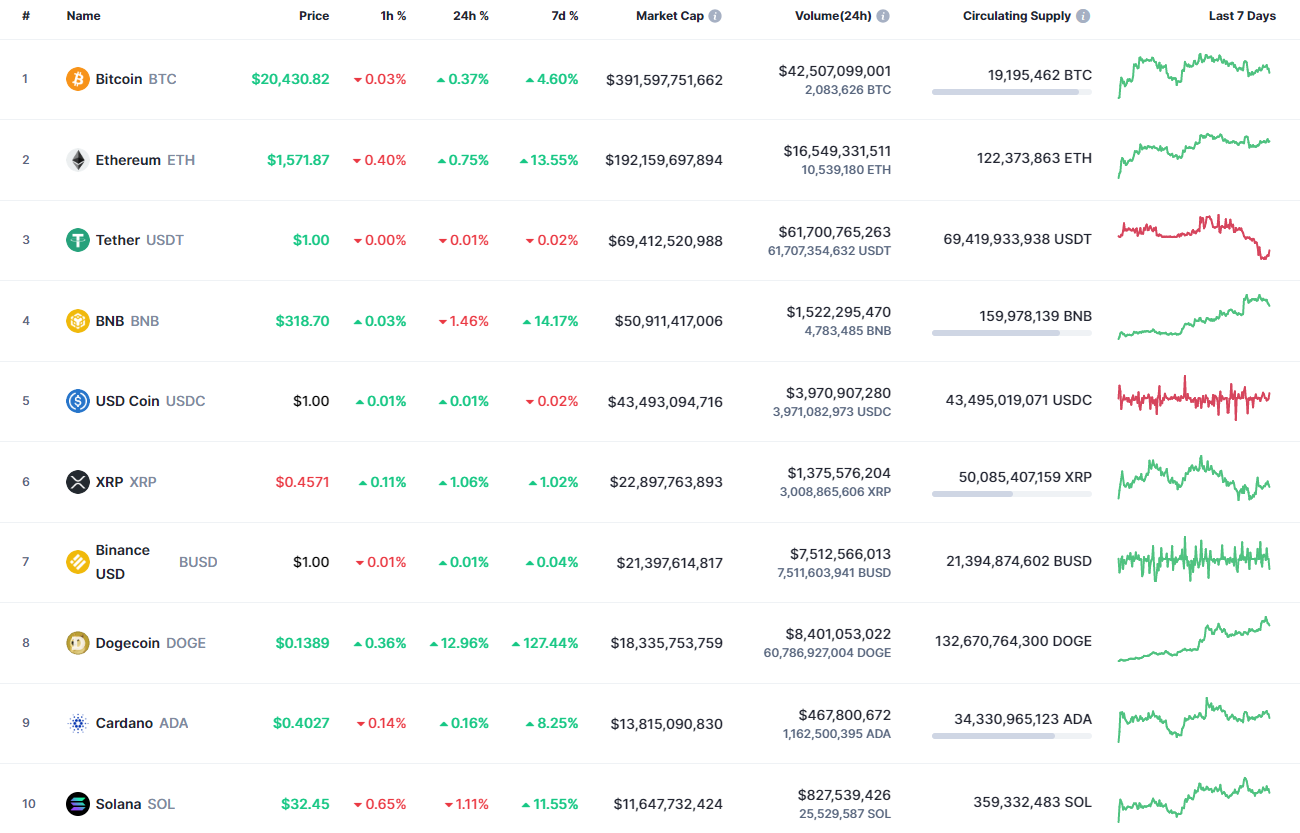Click the BNB coin logo icon
Viewport: 1300px width, 833px height.
pos(77,320)
